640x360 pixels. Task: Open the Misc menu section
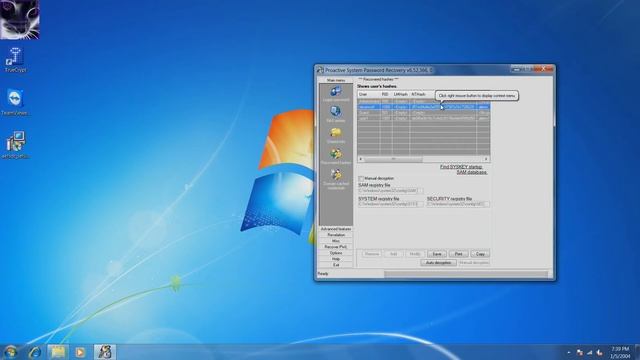tap(336, 241)
